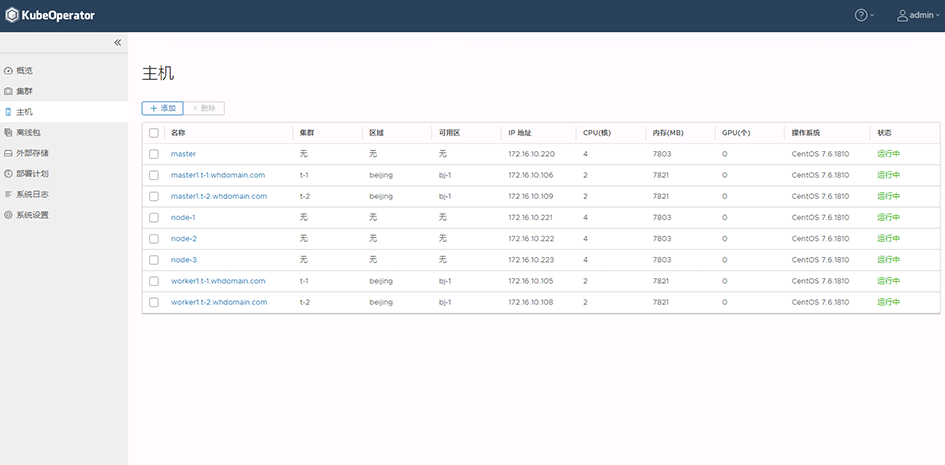Click the 系统日志 list icon

tap(8, 194)
